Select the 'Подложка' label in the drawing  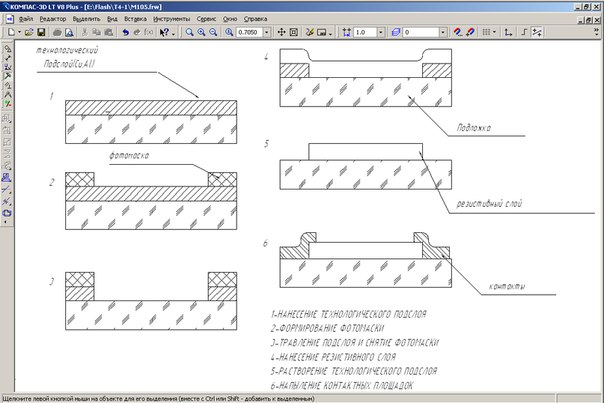(474, 128)
